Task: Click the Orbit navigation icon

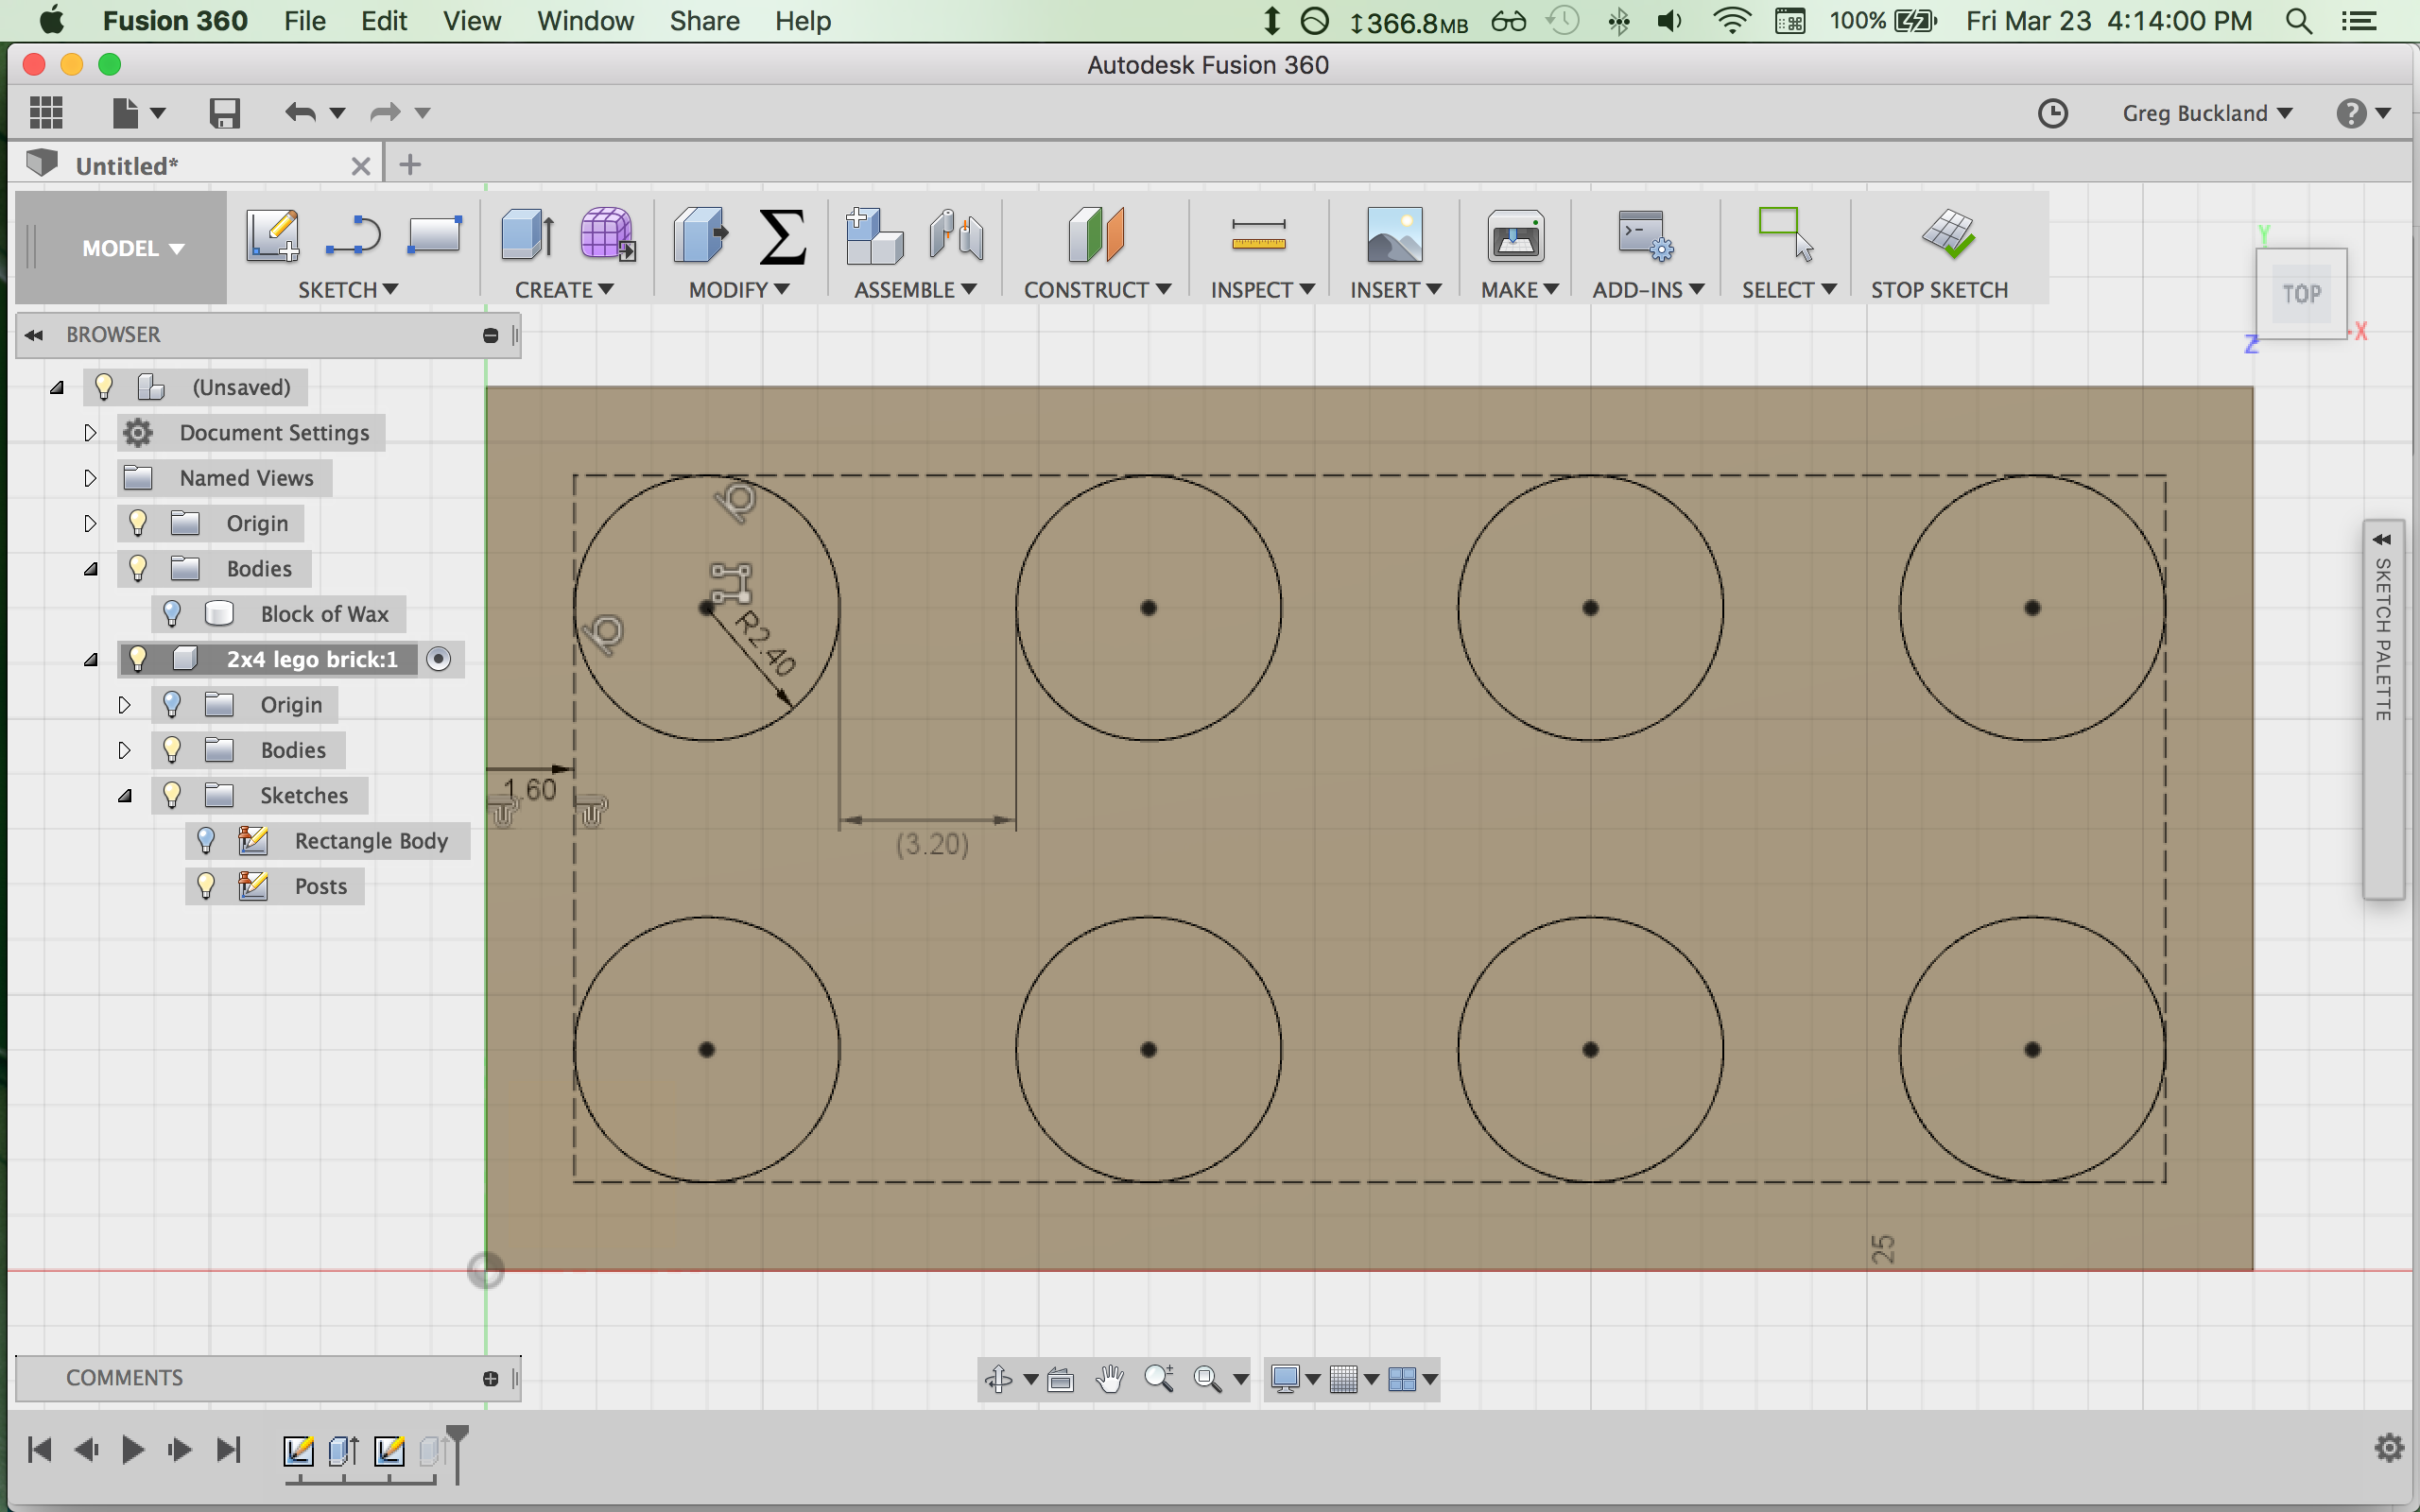Action: (x=998, y=1380)
